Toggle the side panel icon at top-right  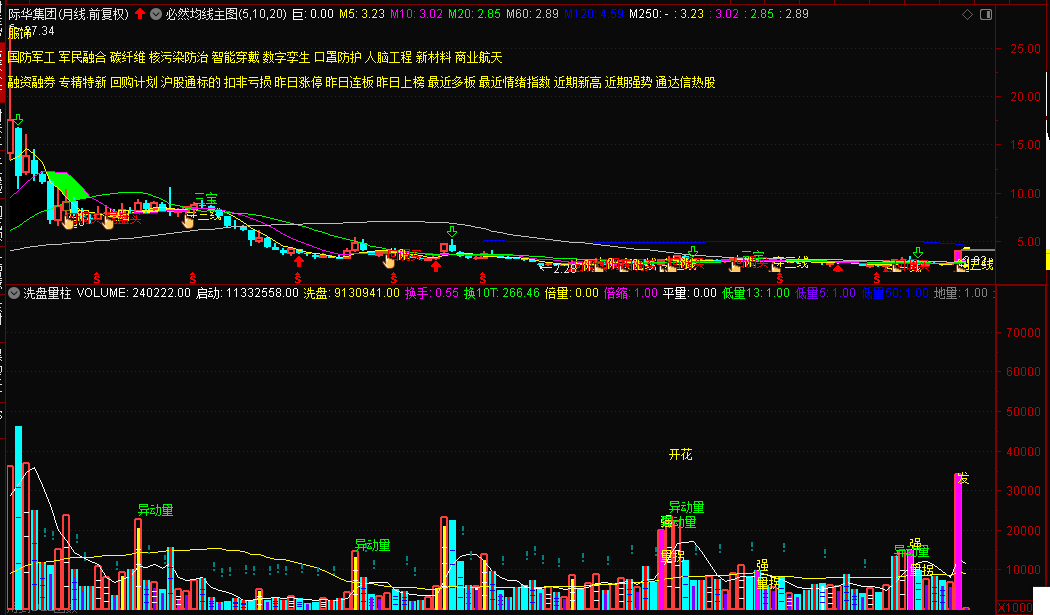point(986,14)
